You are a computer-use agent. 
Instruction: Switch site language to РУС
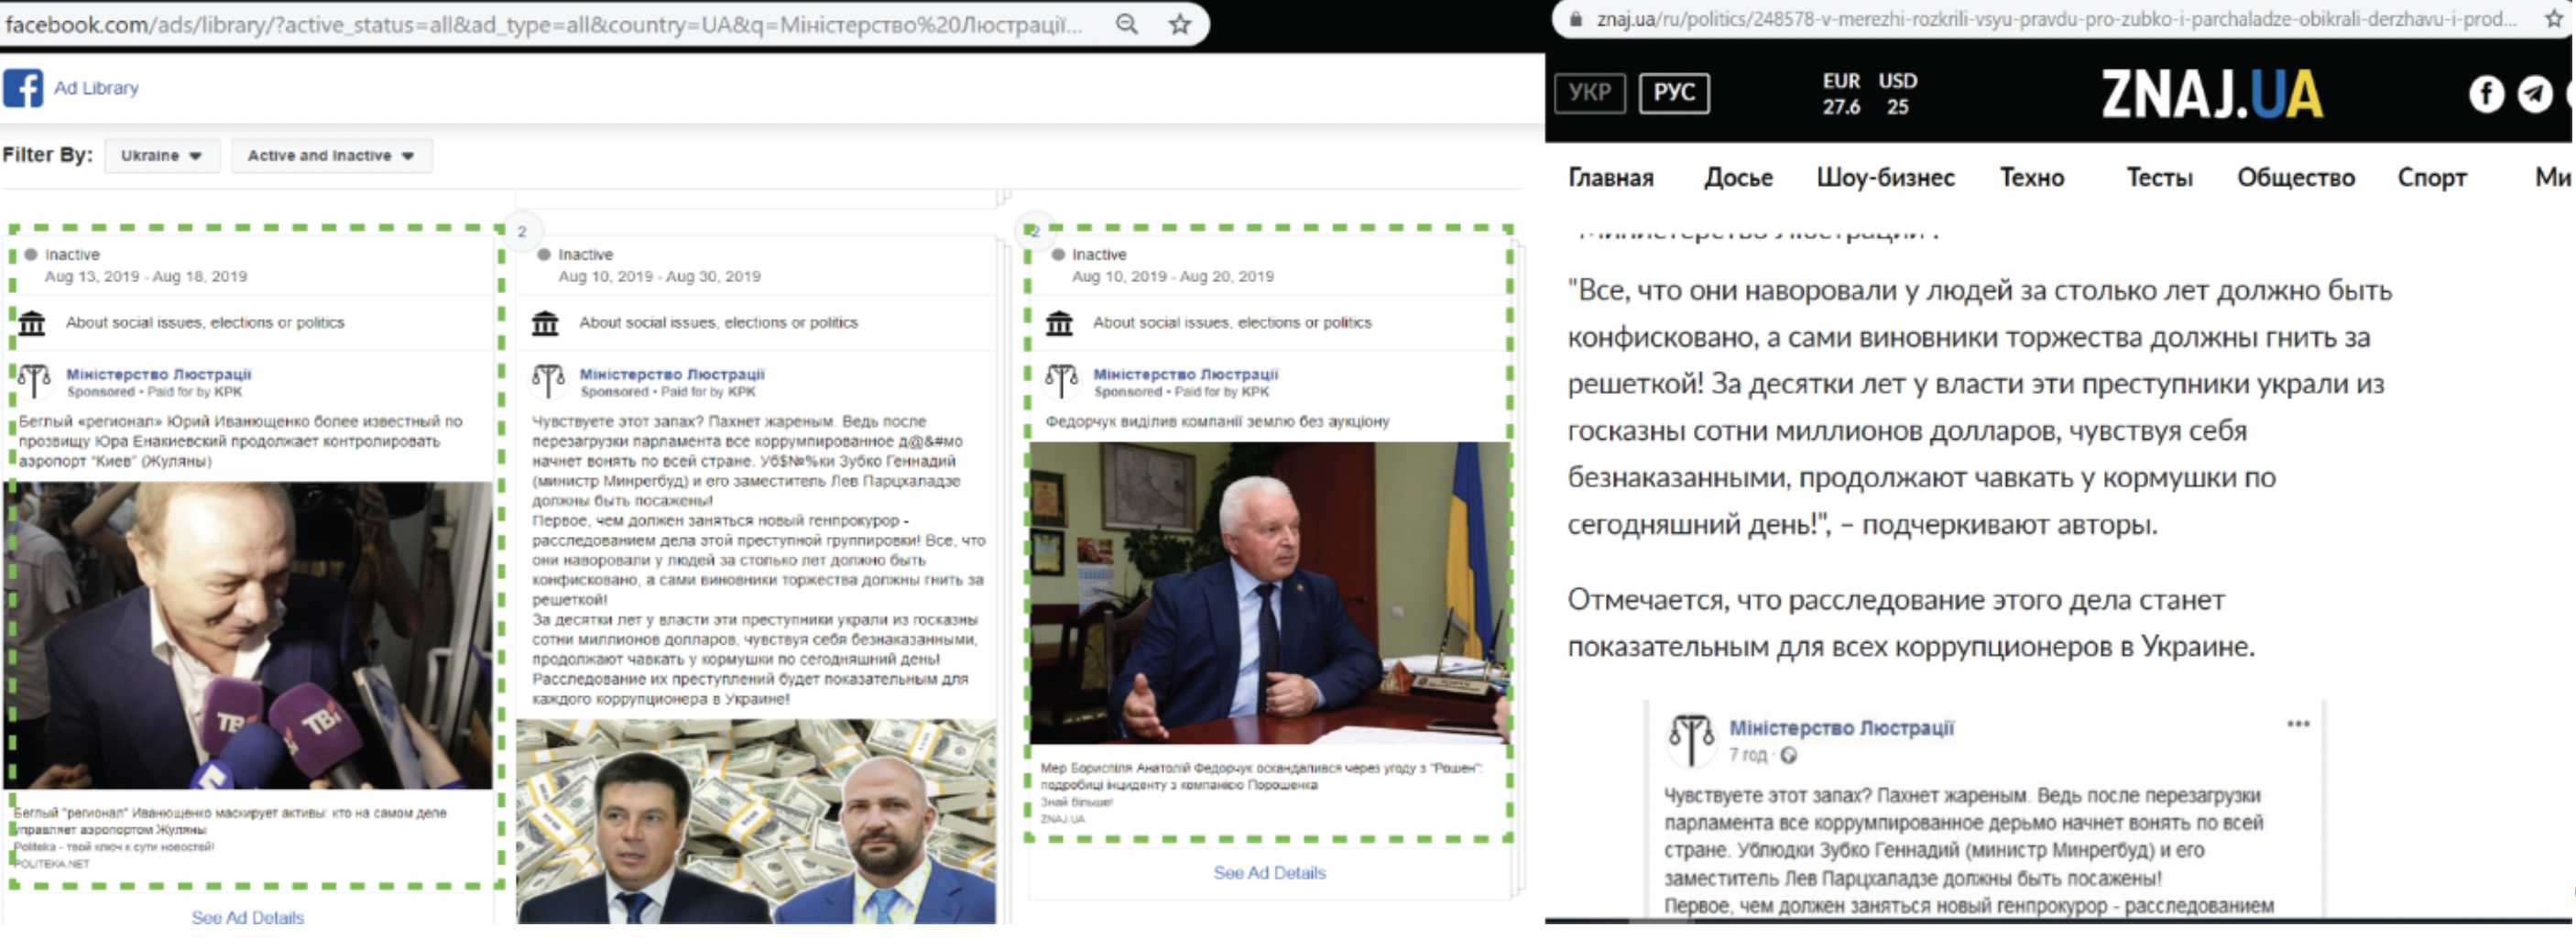[x=1673, y=93]
